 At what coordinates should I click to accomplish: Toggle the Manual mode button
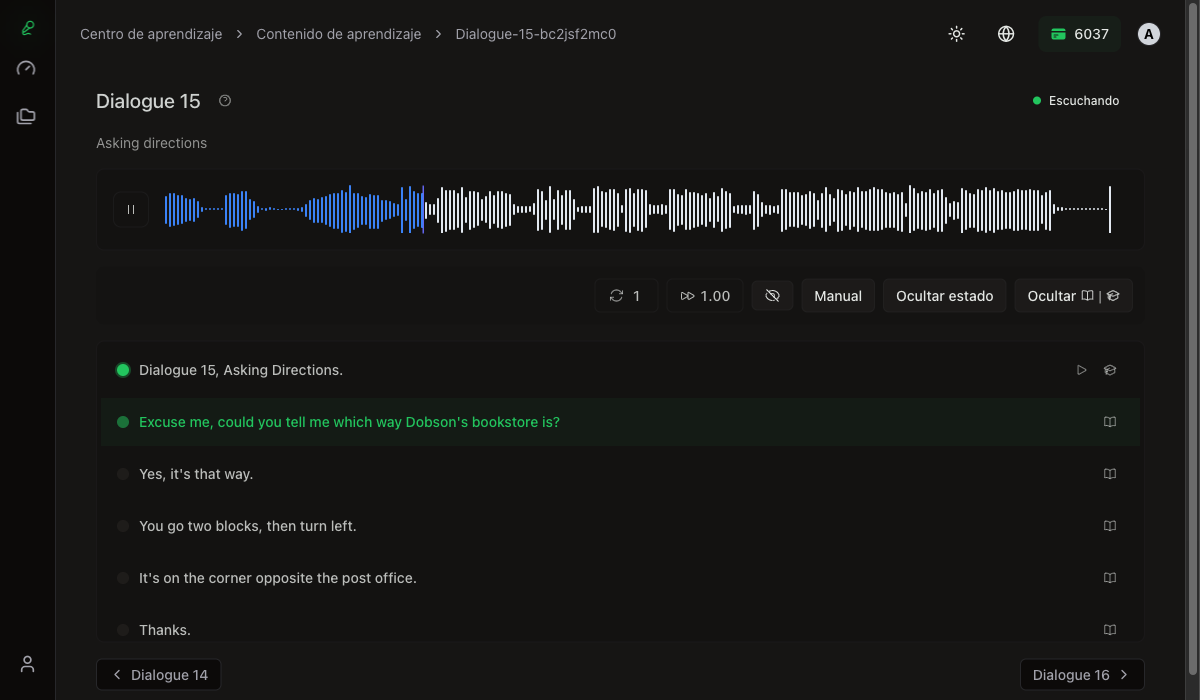pos(838,296)
